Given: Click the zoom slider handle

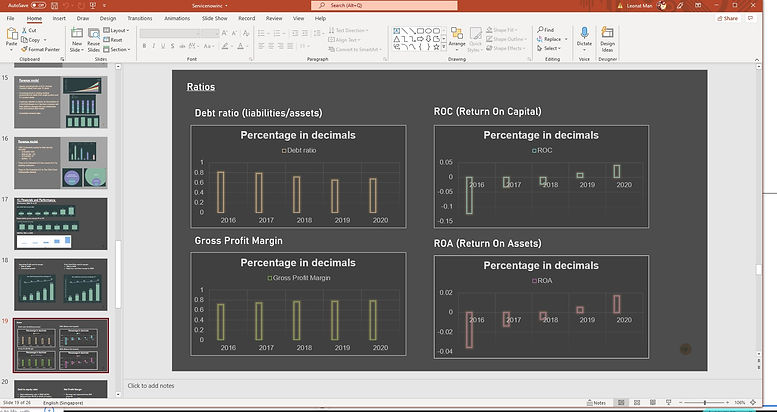Looking at the screenshot, I should tap(705, 403).
